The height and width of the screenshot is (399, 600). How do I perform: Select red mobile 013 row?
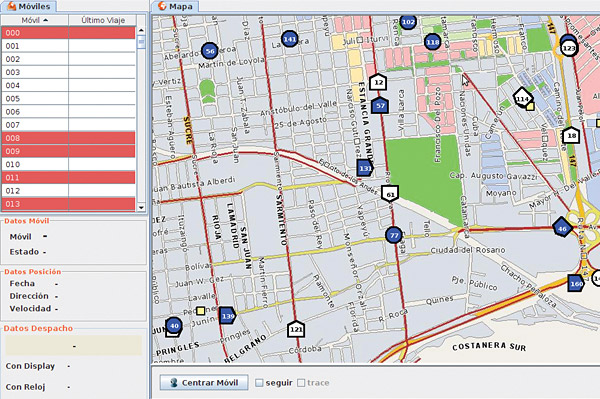tap(68, 204)
